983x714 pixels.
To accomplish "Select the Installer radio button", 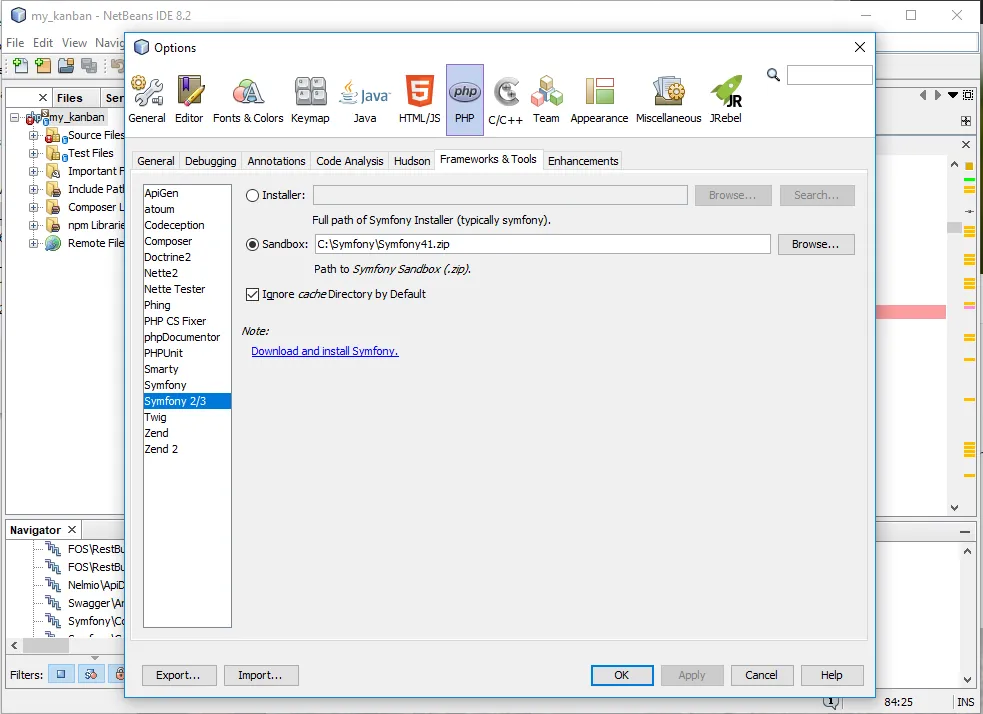I will [x=252, y=196].
